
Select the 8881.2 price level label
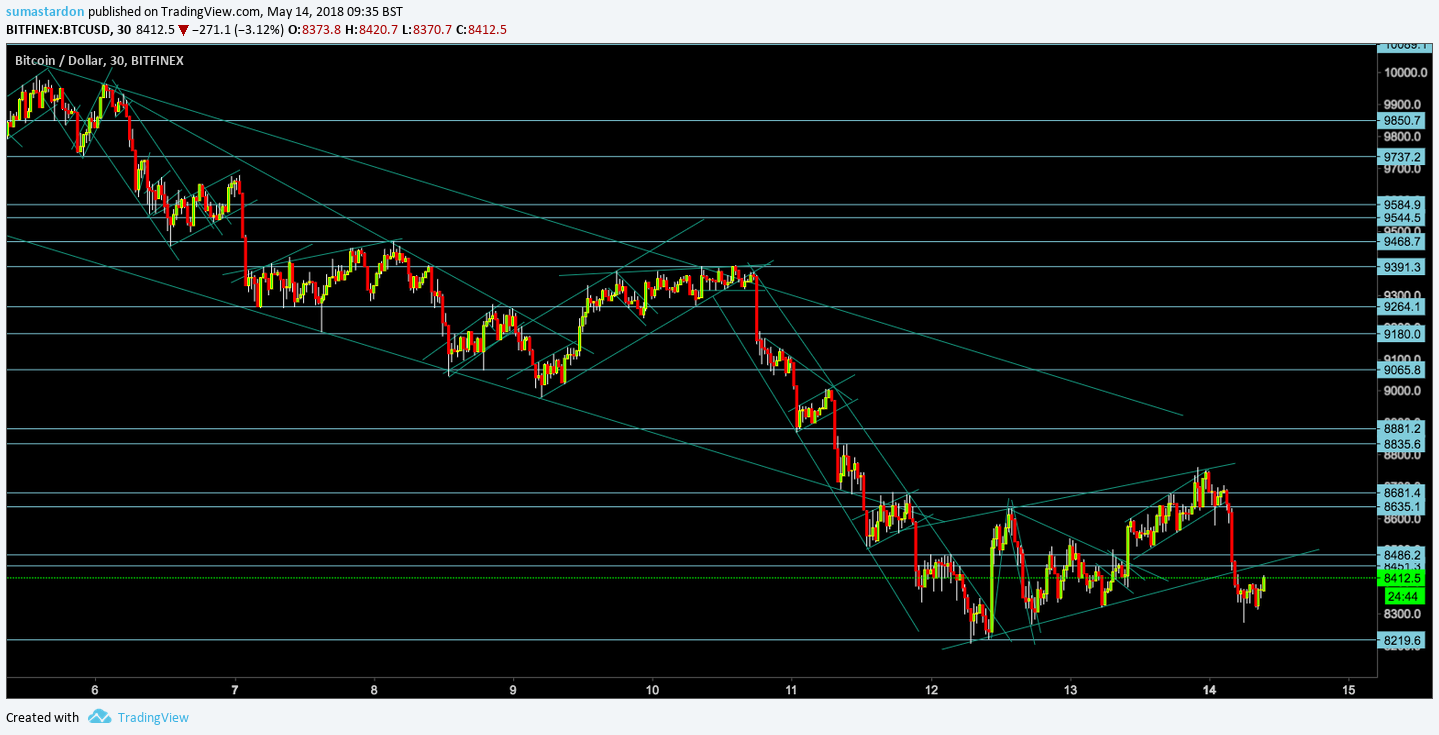[x=1400, y=429]
